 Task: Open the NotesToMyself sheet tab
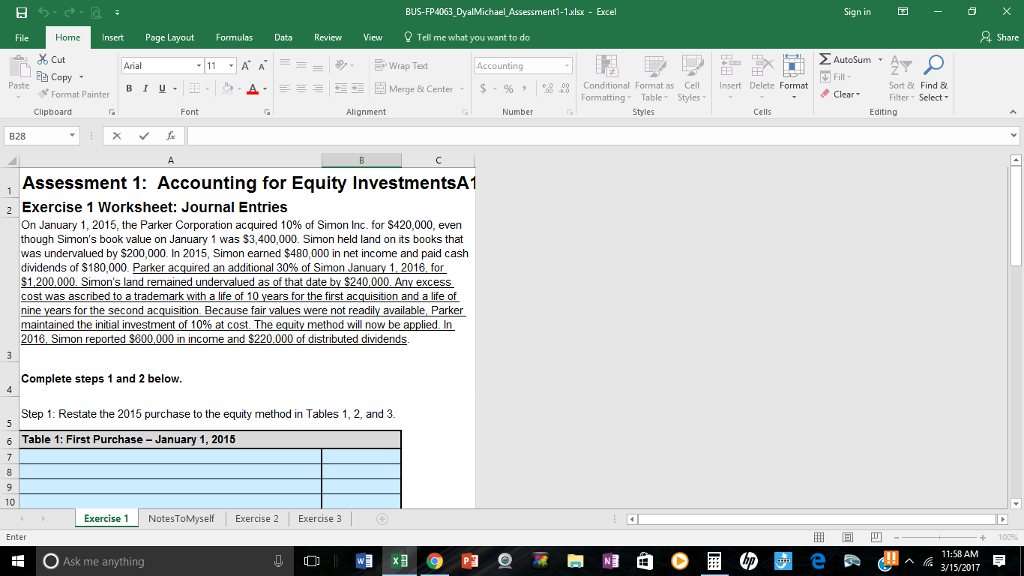(183, 519)
